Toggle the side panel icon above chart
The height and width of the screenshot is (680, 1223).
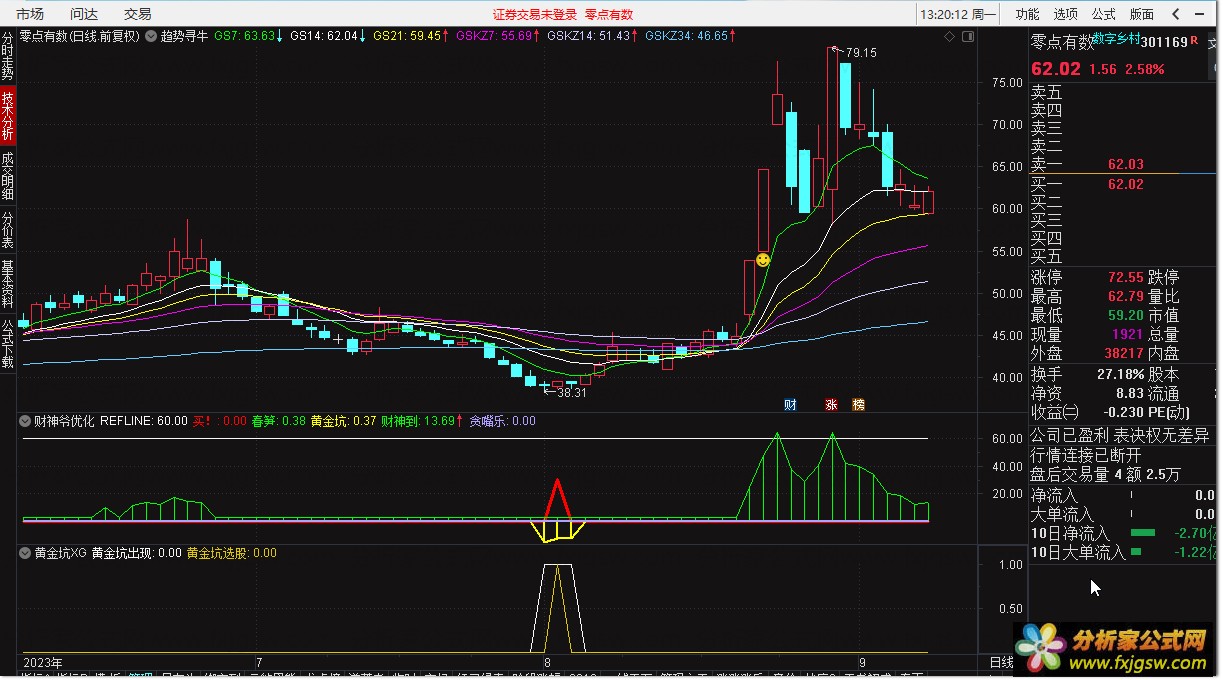click(967, 36)
